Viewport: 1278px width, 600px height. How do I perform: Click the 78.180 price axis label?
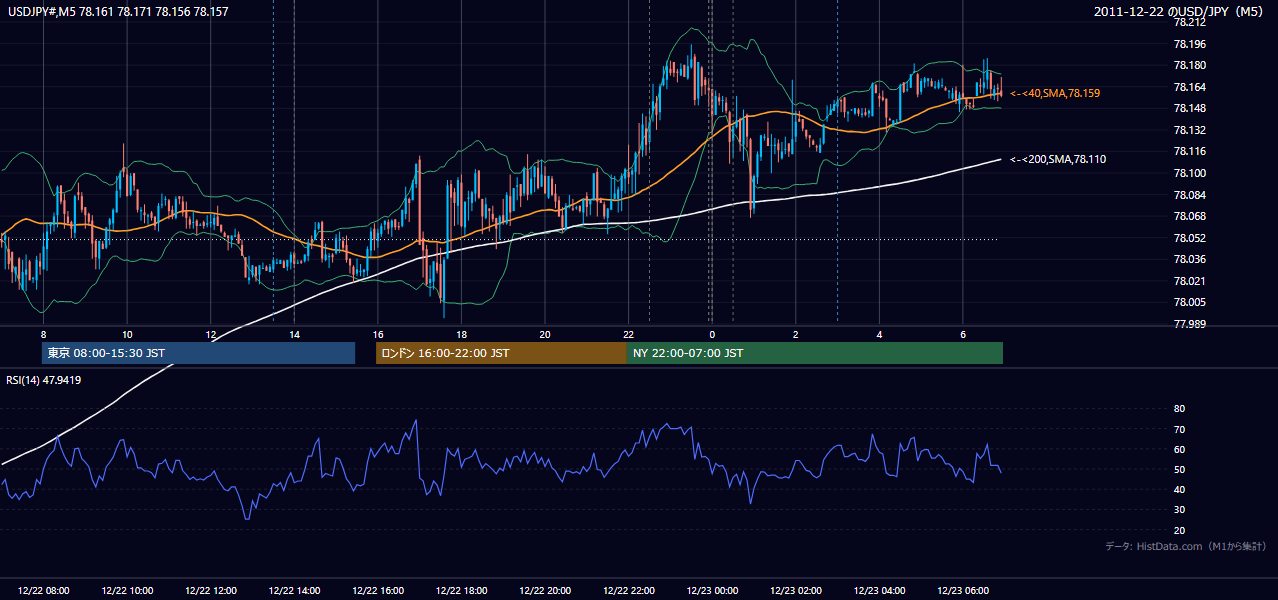(x=1190, y=65)
